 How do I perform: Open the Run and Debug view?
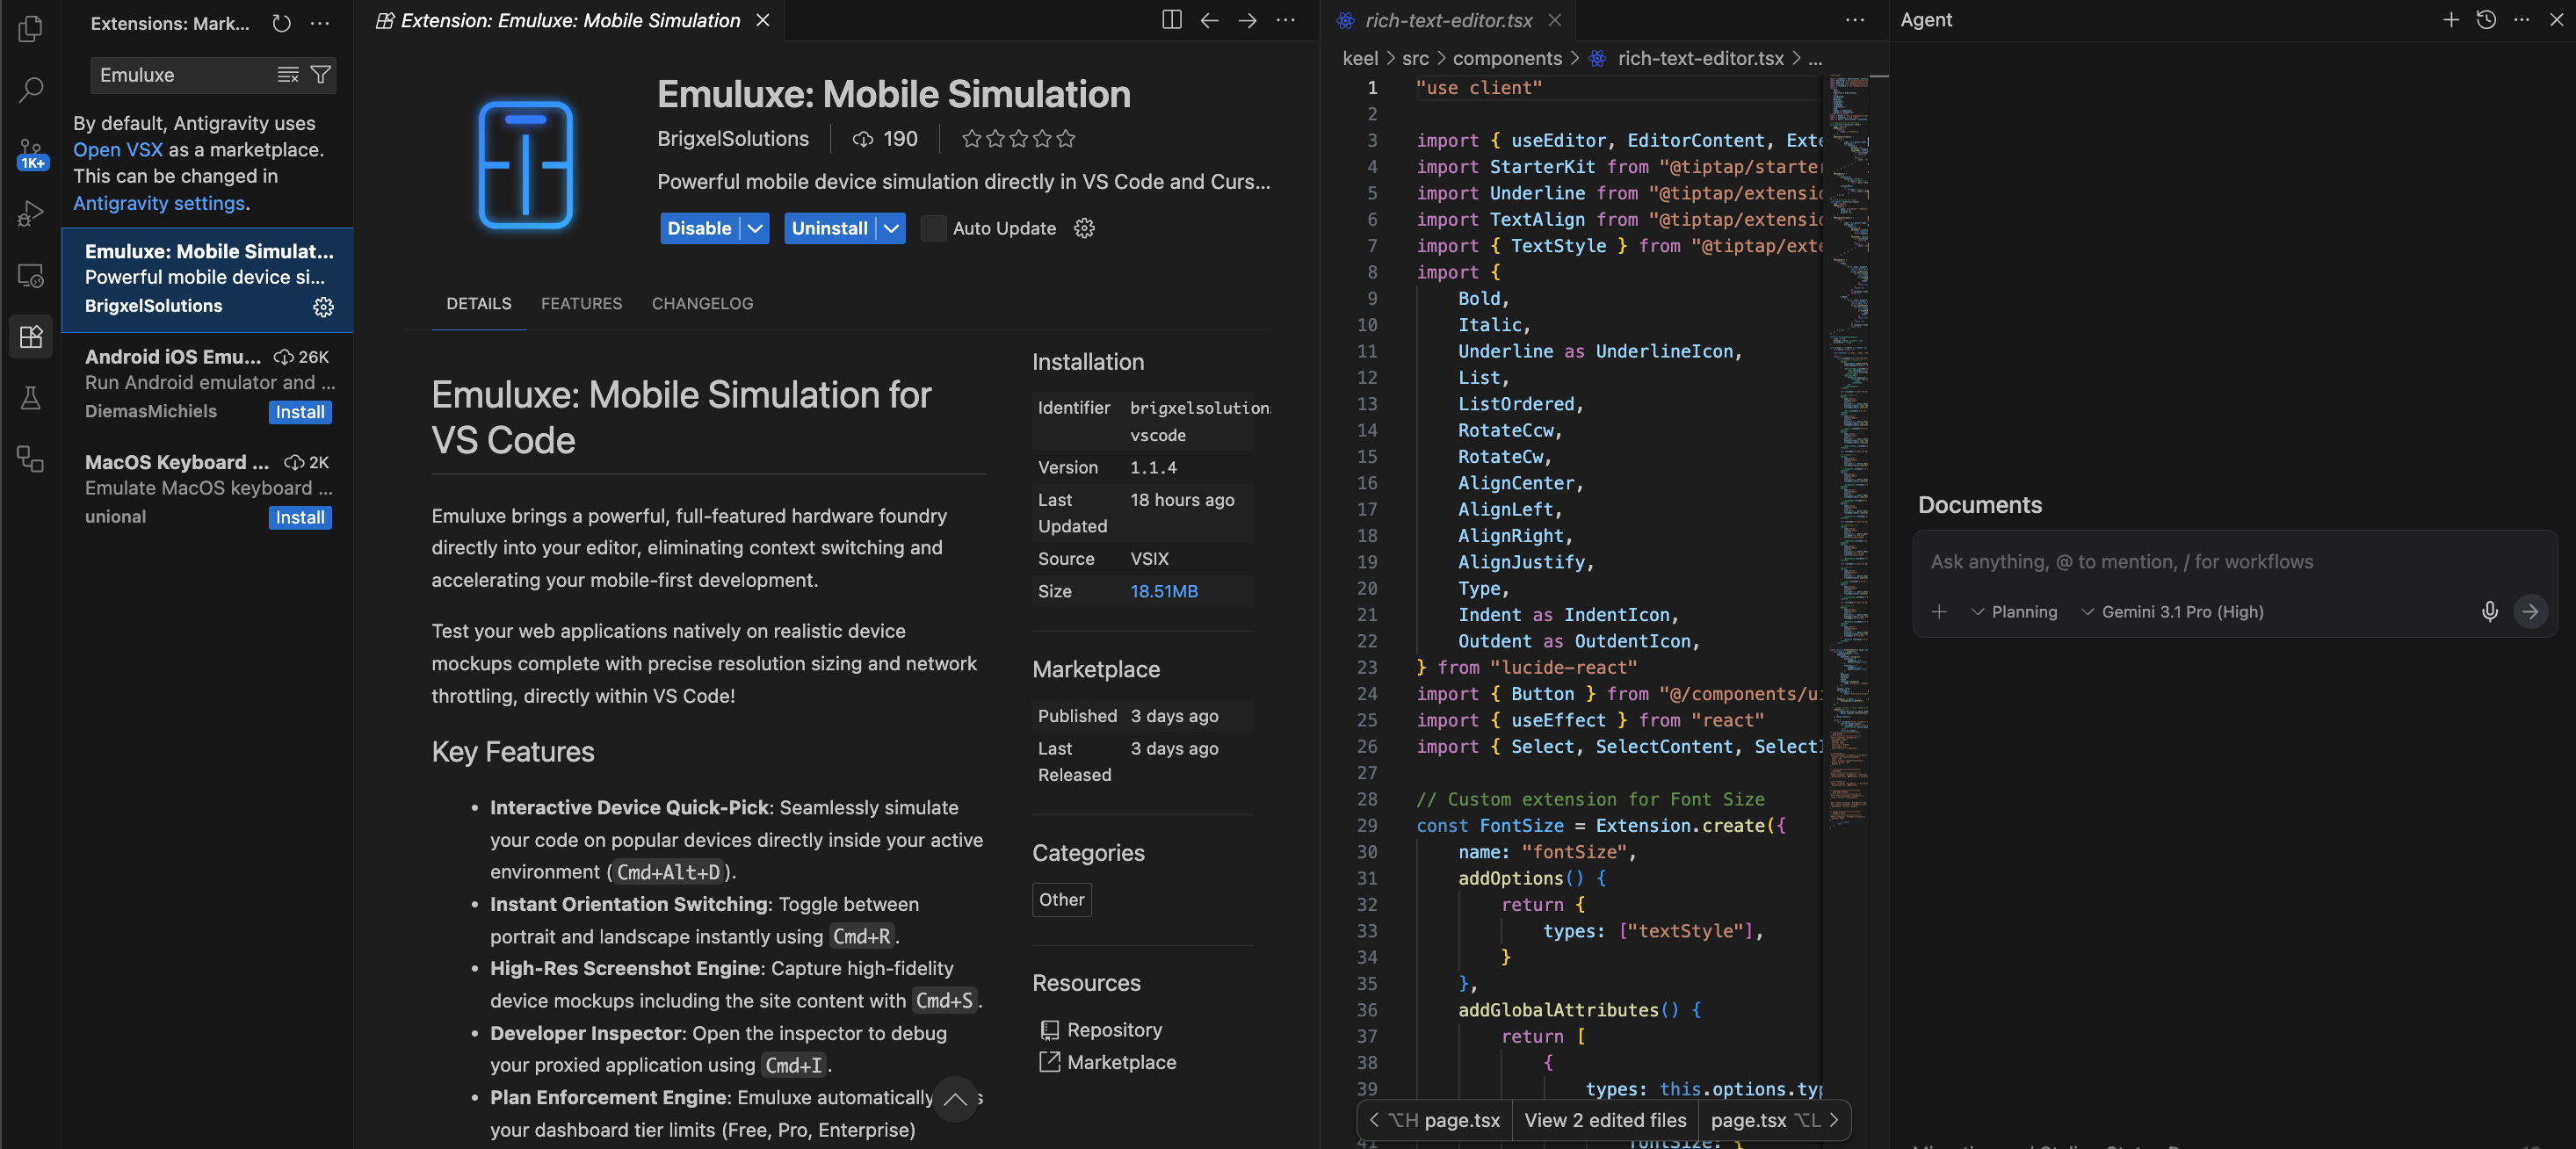point(31,214)
